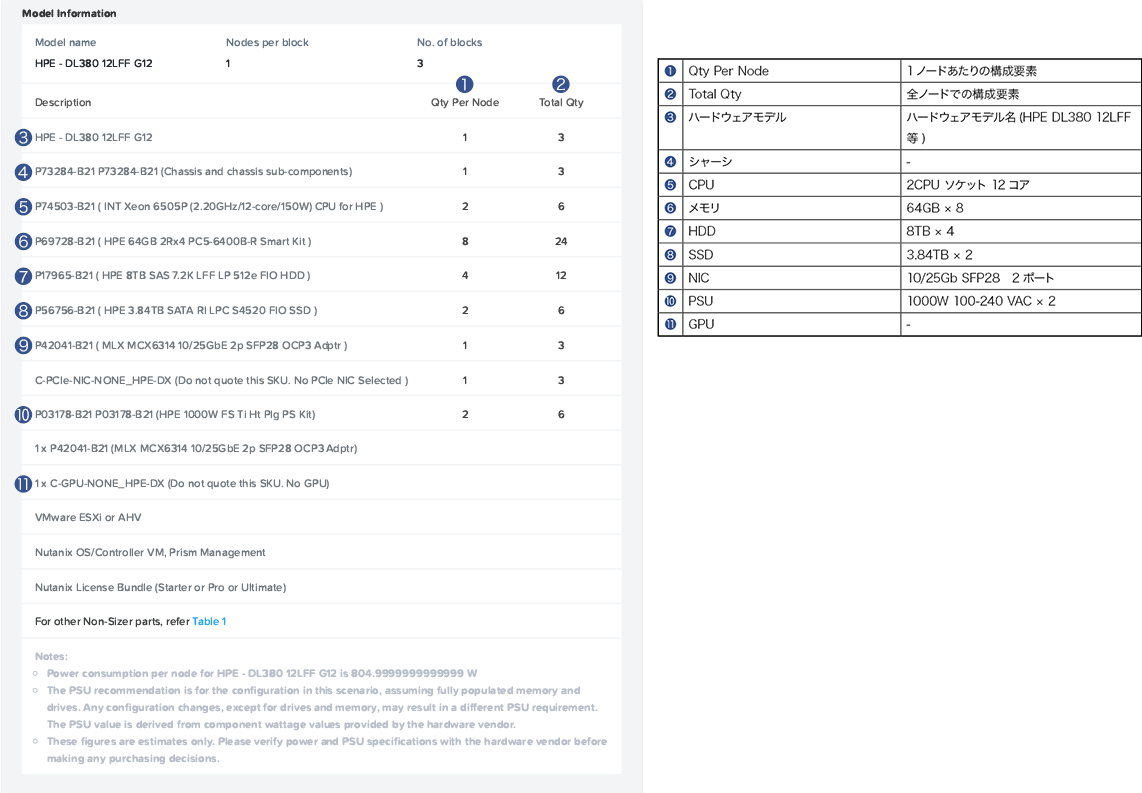Select the Nutanix OS/Controller VM, Prism Management row

[150, 553]
